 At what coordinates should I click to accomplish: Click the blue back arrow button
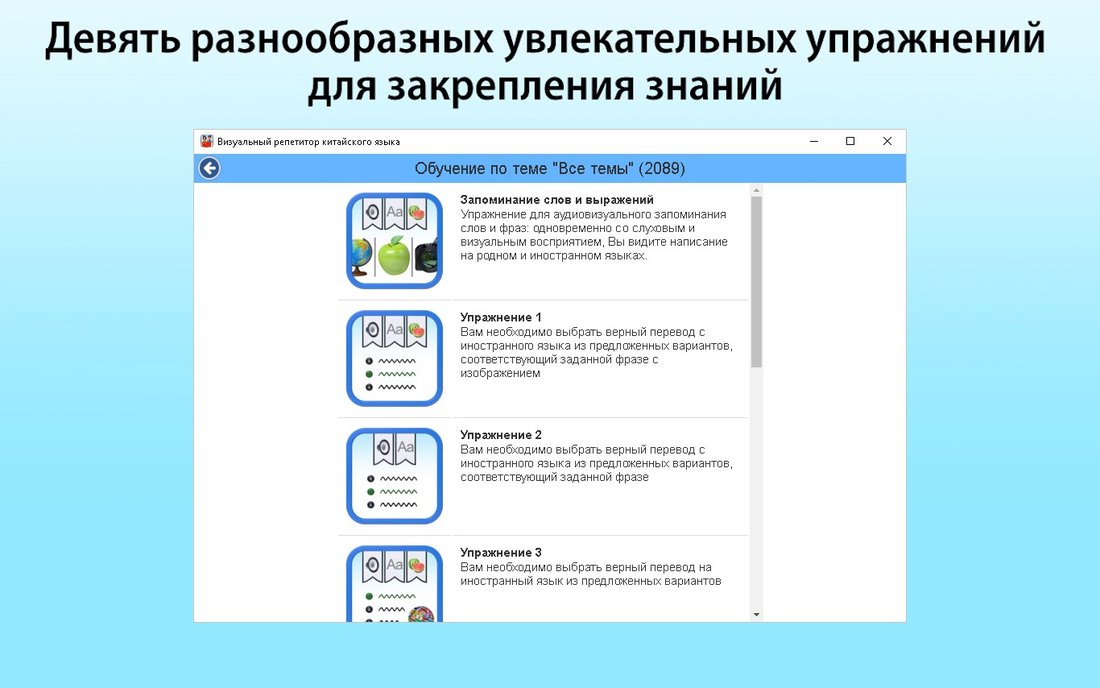coord(209,168)
